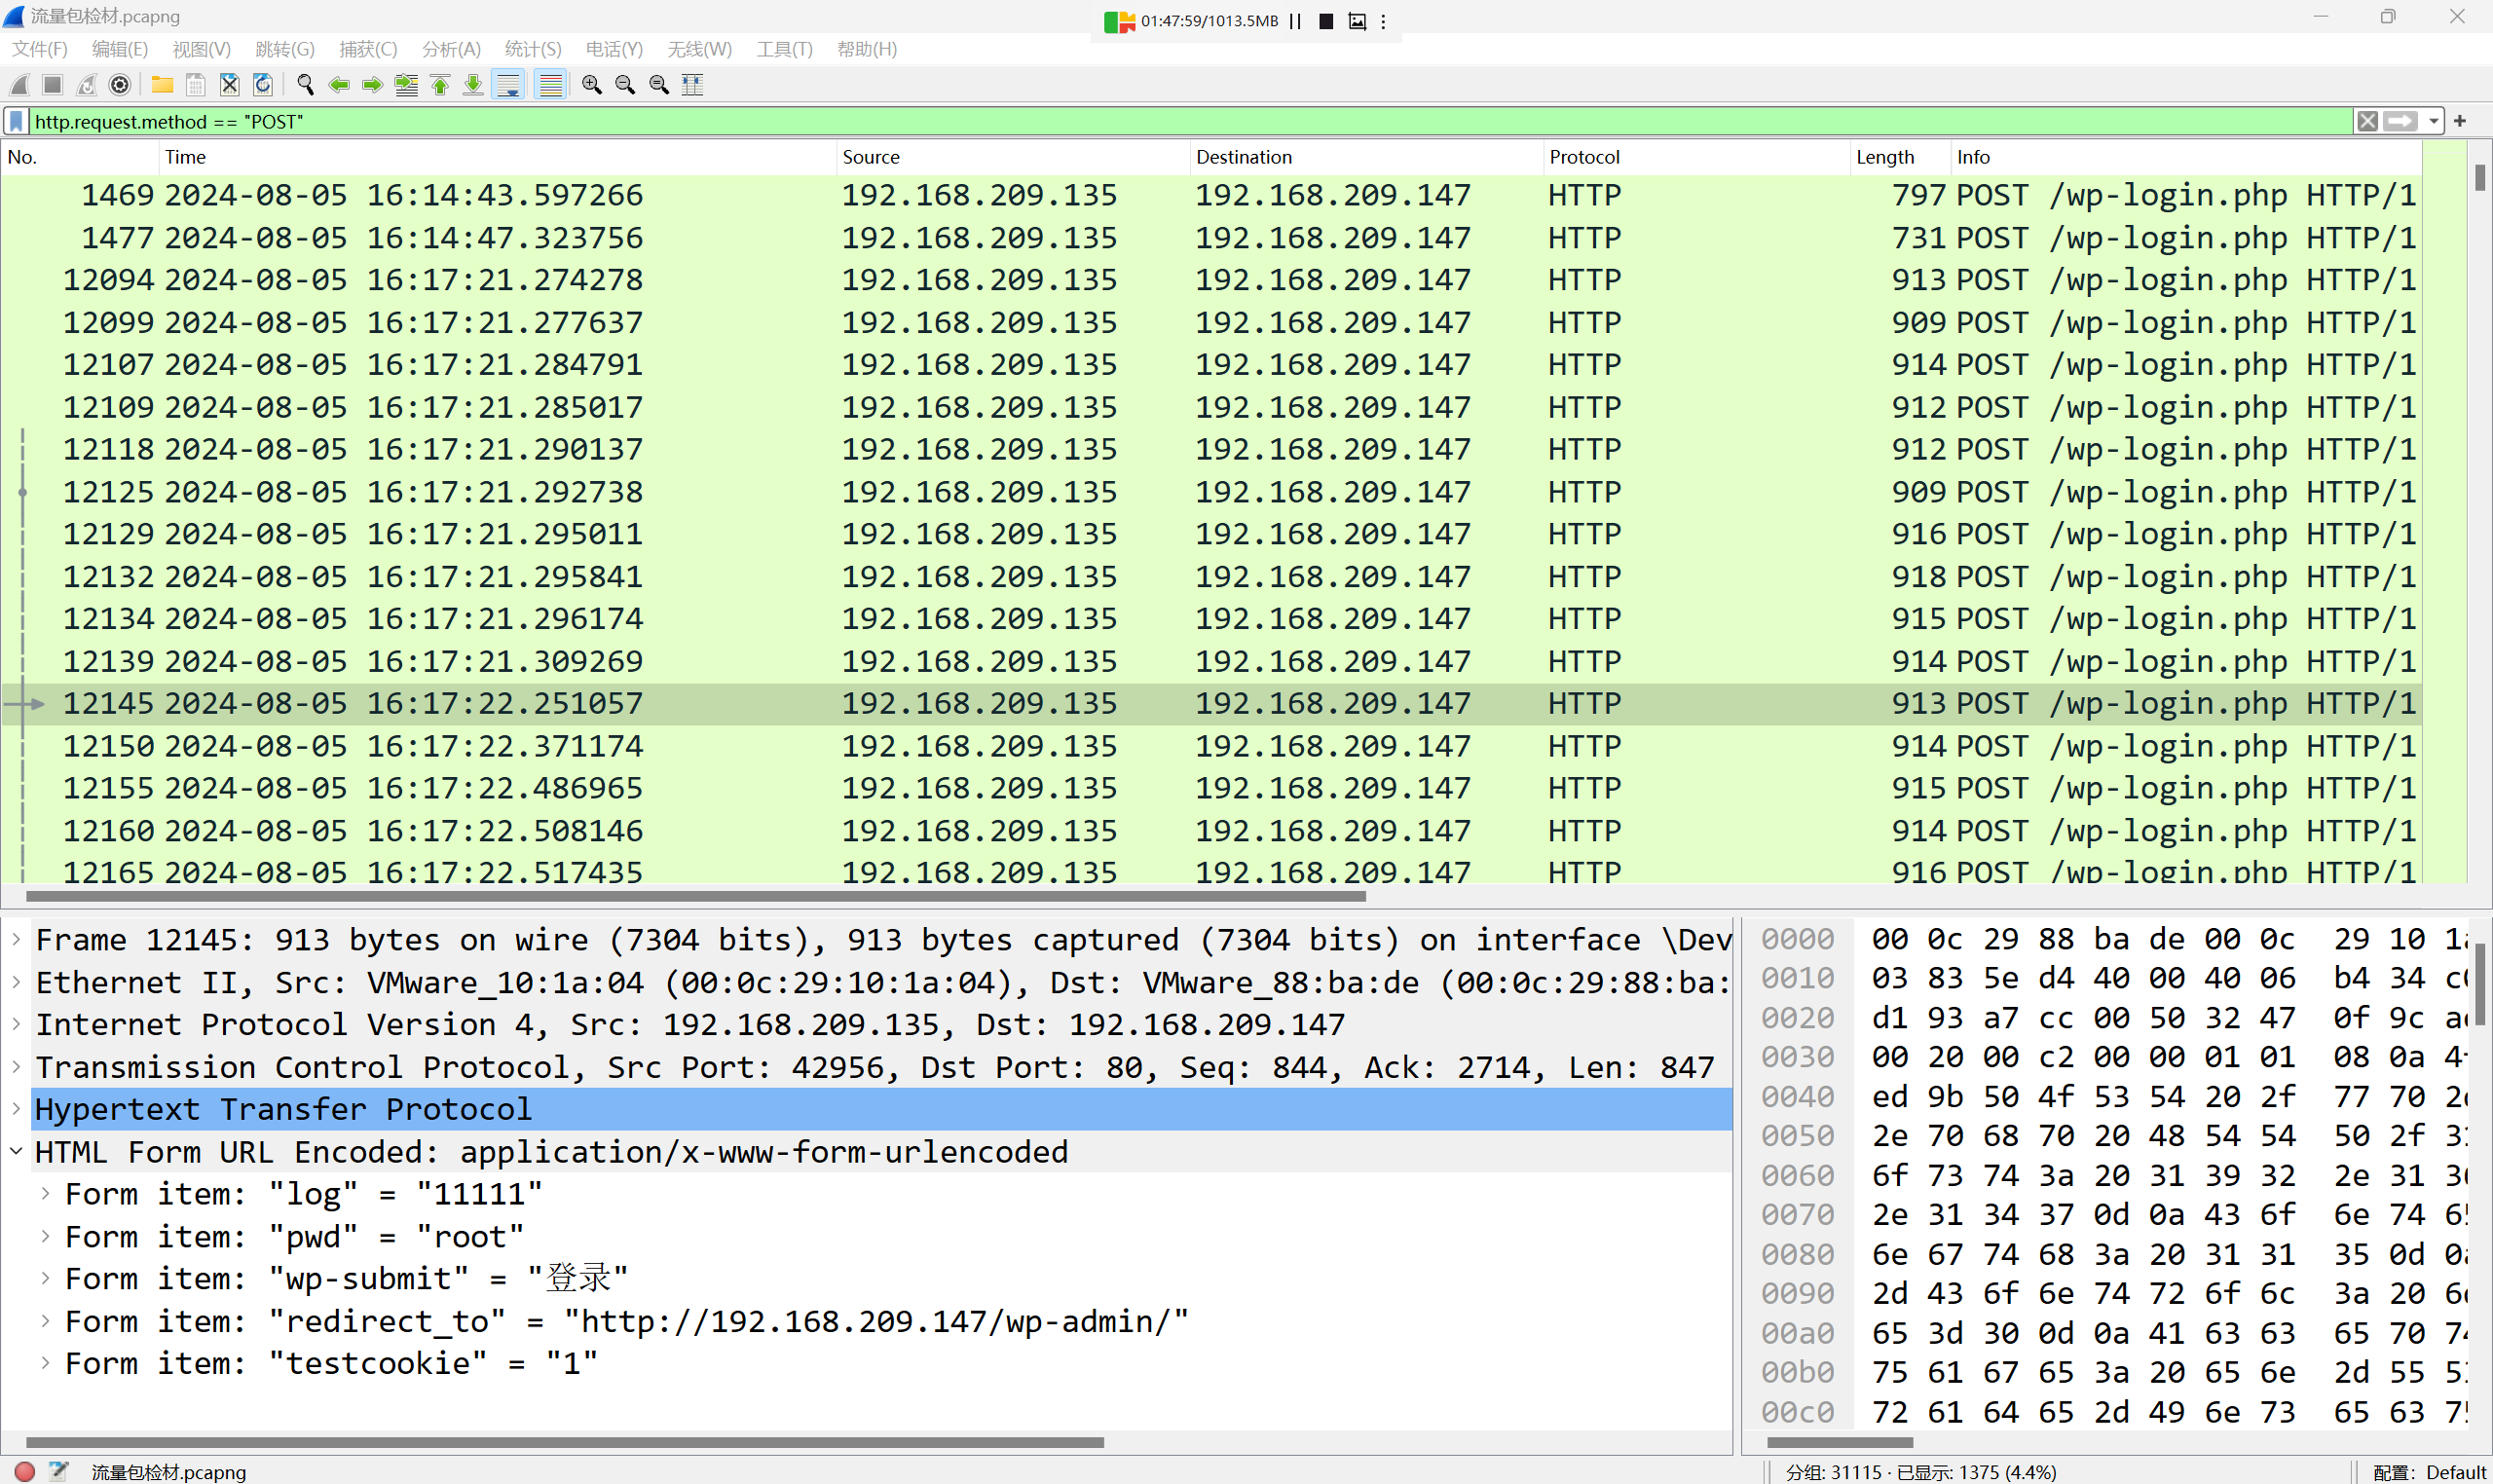Click packet detail pane horizontal scrollbar

click(565, 1443)
